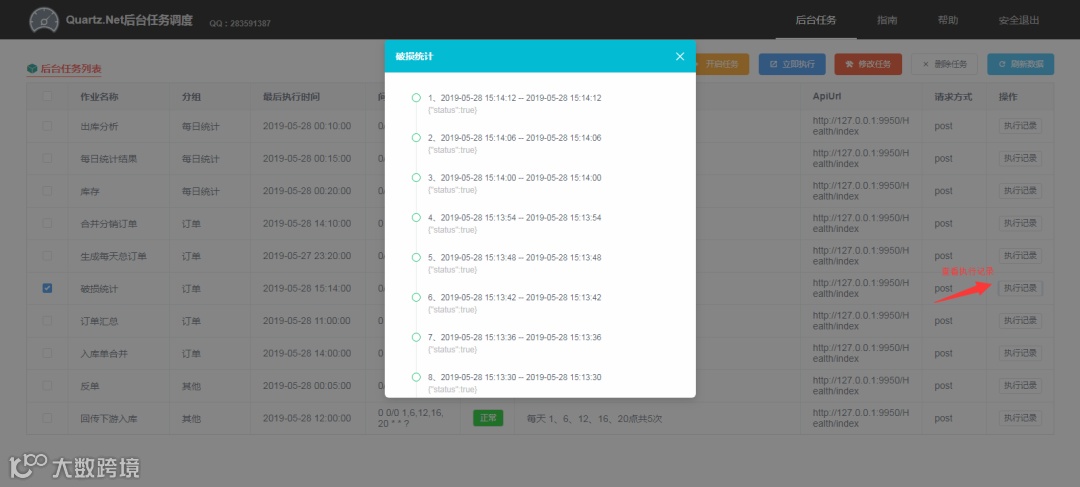This screenshot has height=487, width=1080.
Task: Check the 每日统计结果 row checkbox
Action: pyautogui.click(x=48, y=158)
